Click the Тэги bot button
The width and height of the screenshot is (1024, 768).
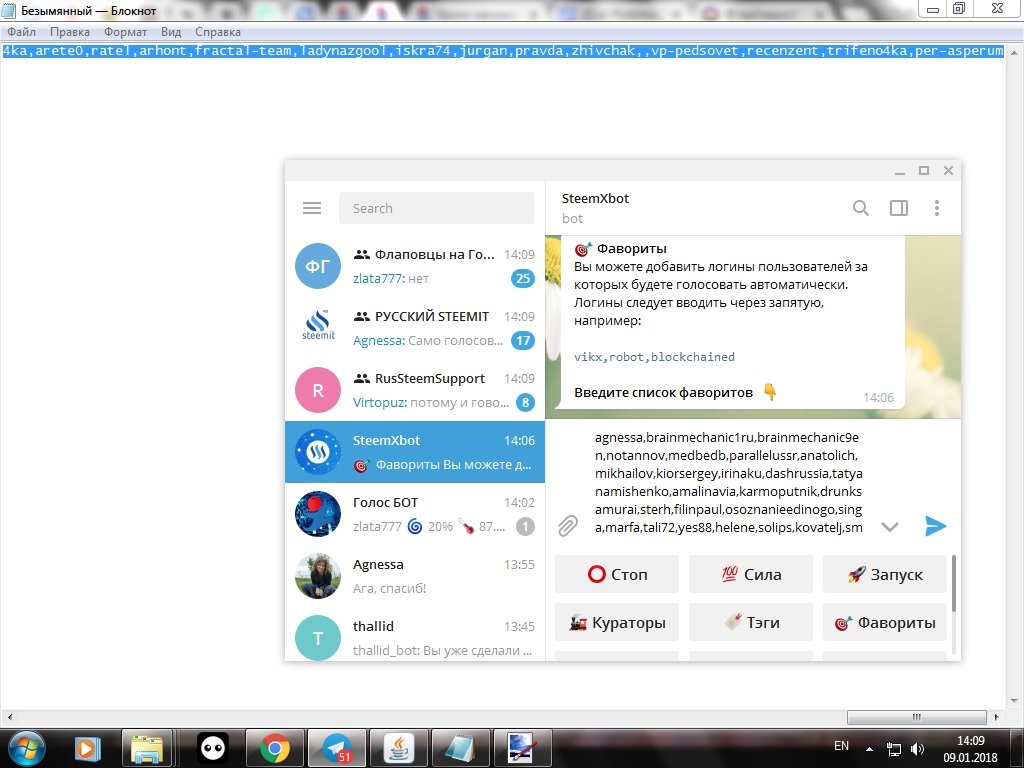pos(750,622)
